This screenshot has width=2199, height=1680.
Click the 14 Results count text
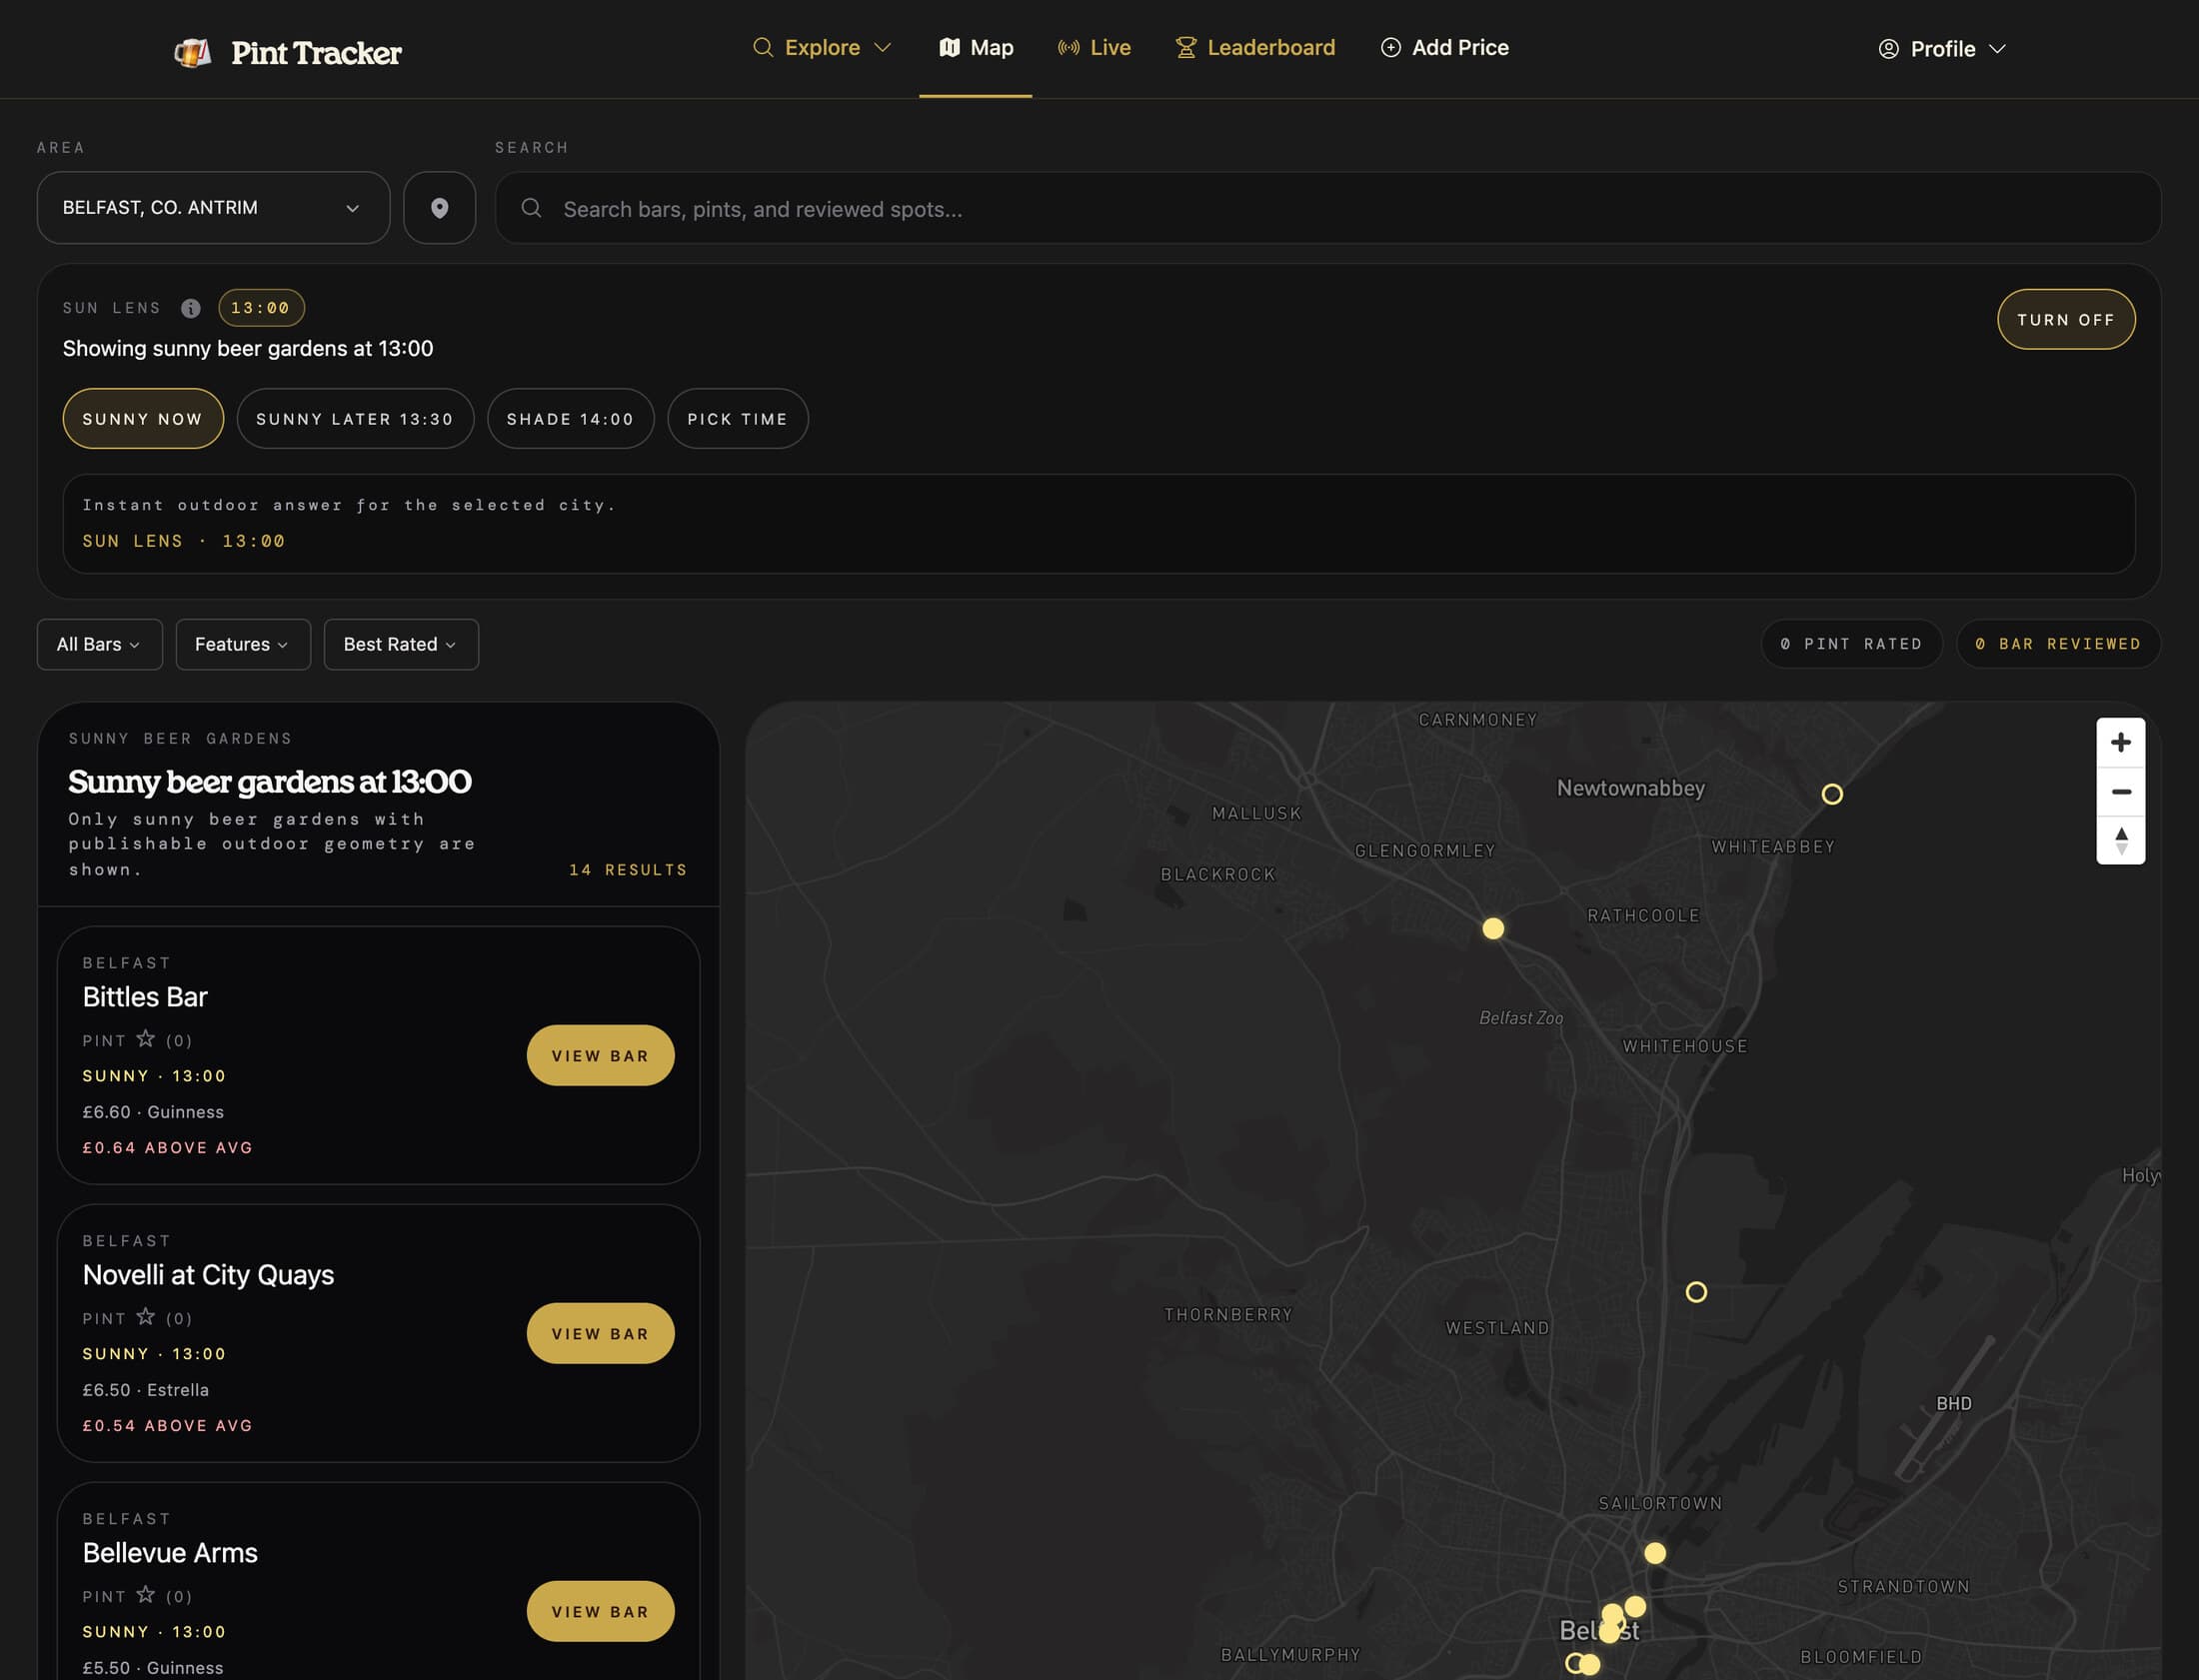[x=628, y=870]
